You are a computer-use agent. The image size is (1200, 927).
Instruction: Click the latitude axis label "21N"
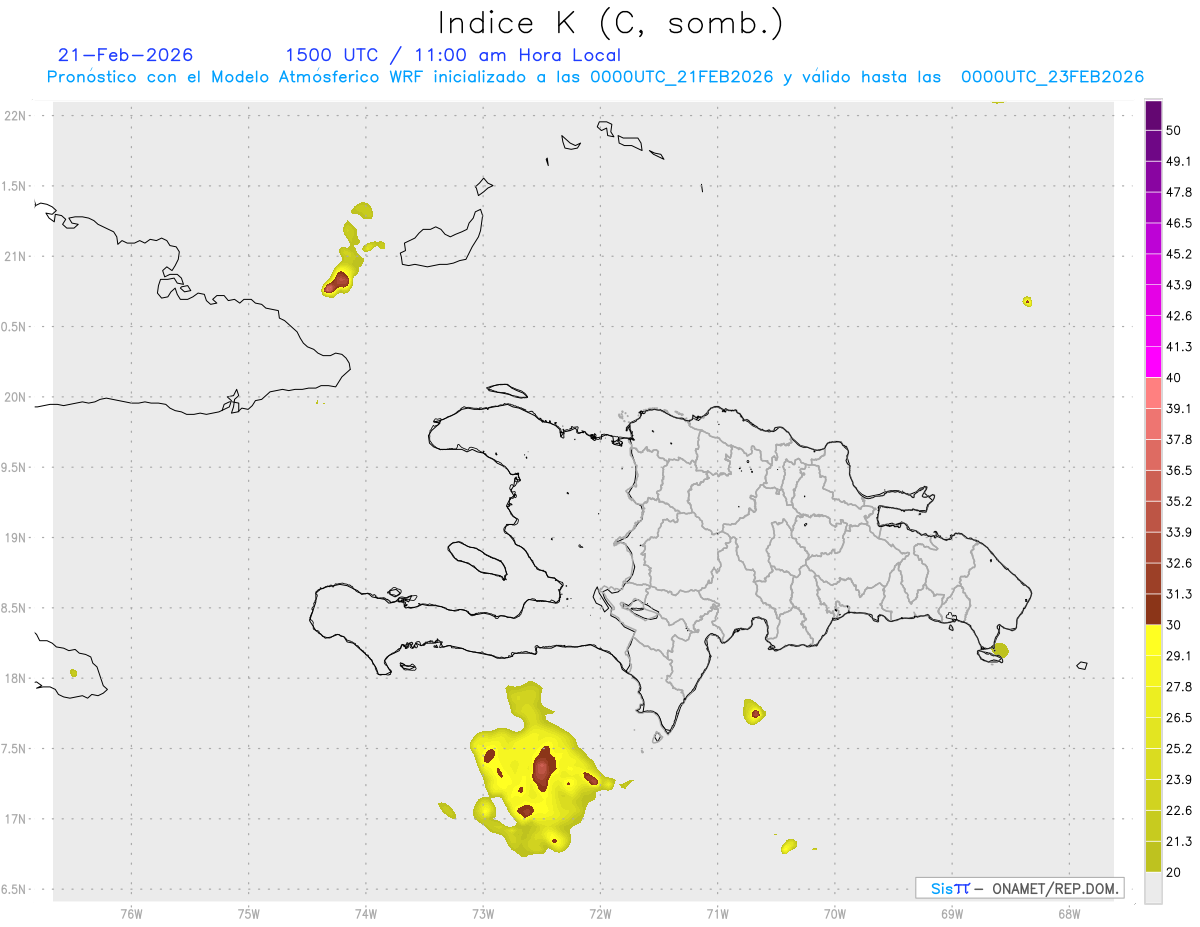point(17,257)
